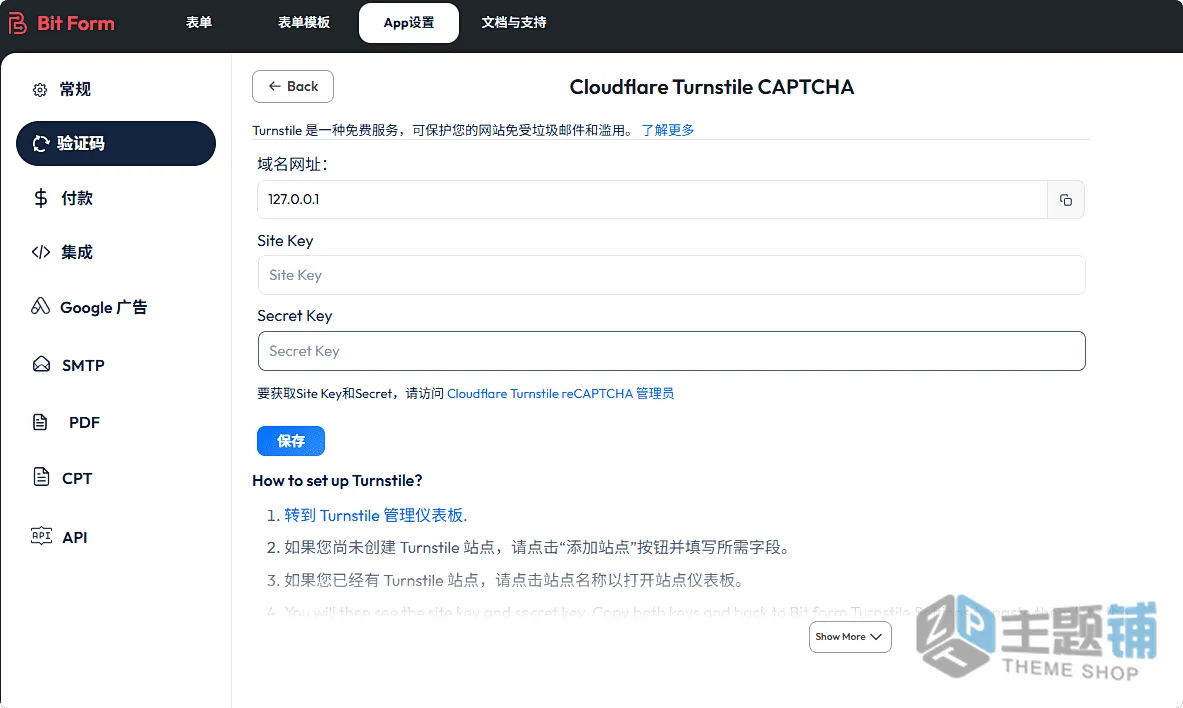Click the Cloudflare Turnstile CAPTCHA heading
The height and width of the screenshot is (708, 1183).
[x=711, y=87]
